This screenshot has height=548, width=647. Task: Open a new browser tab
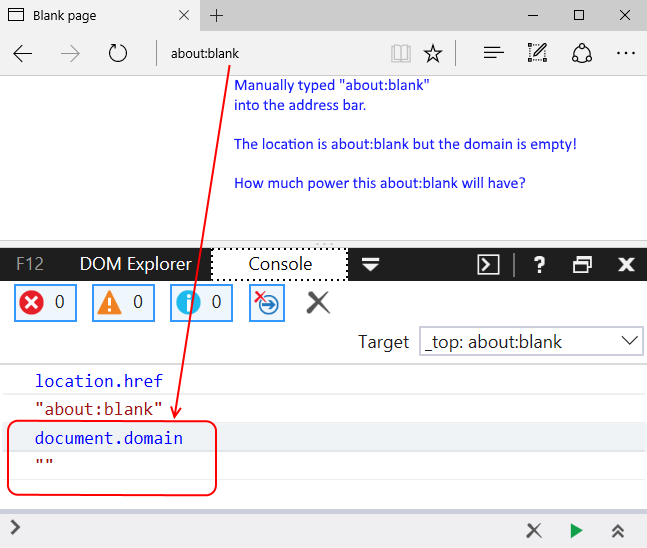click(x=217, y=15)
